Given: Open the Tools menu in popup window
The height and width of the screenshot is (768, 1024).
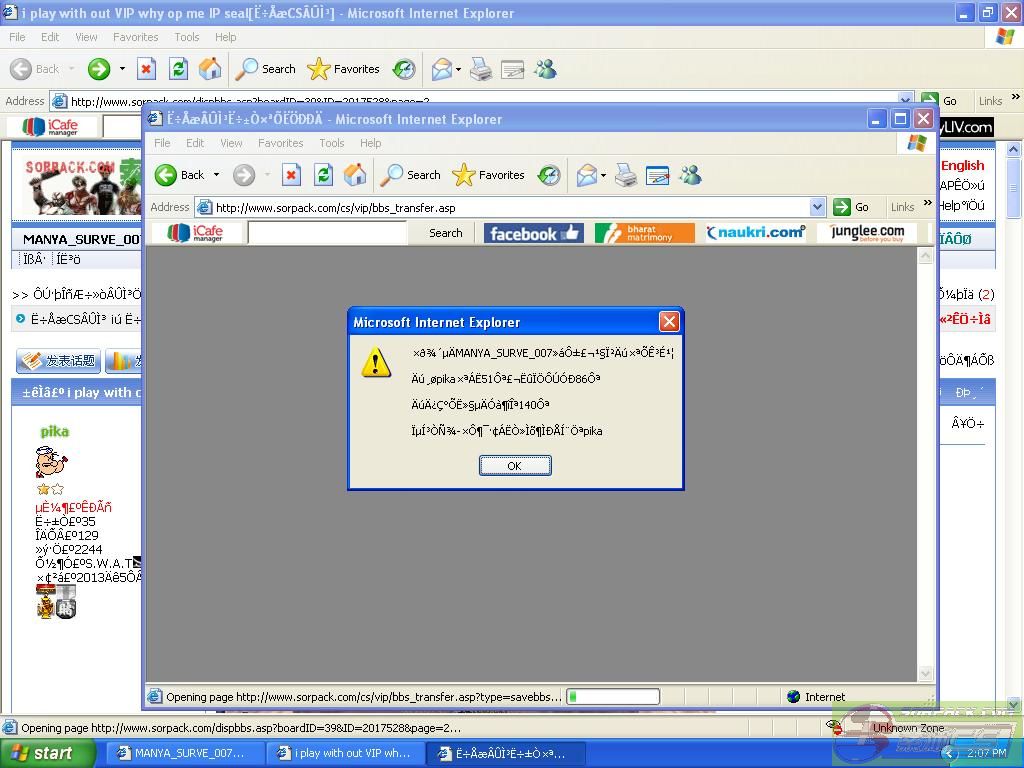Looking at the screenshot, I should (x=331, y=143).
